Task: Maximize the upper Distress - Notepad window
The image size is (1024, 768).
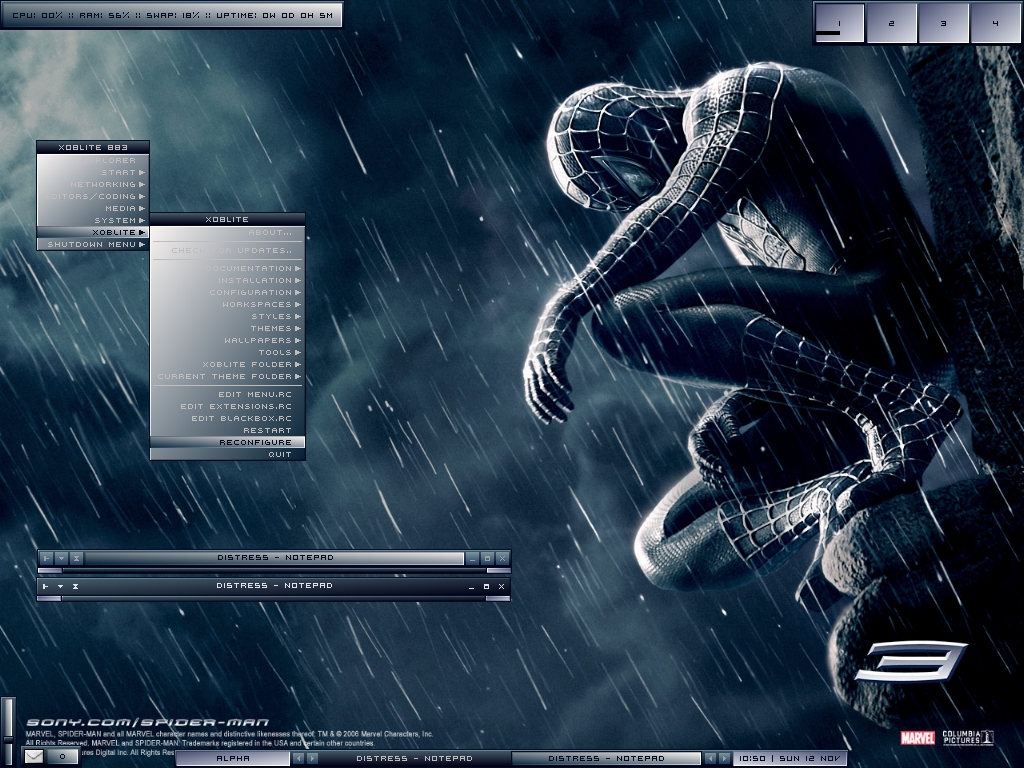Action: pos(487,558)
